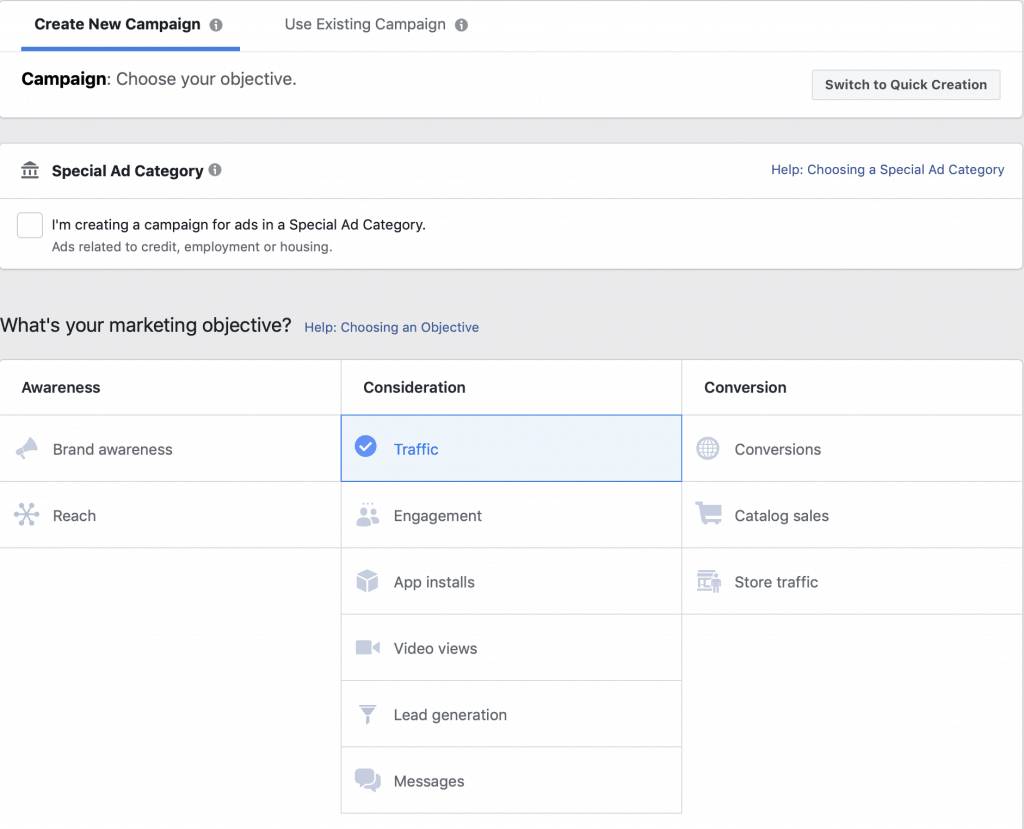Click the Video views camera icon
1024x829 pixels.
(367, 648)
